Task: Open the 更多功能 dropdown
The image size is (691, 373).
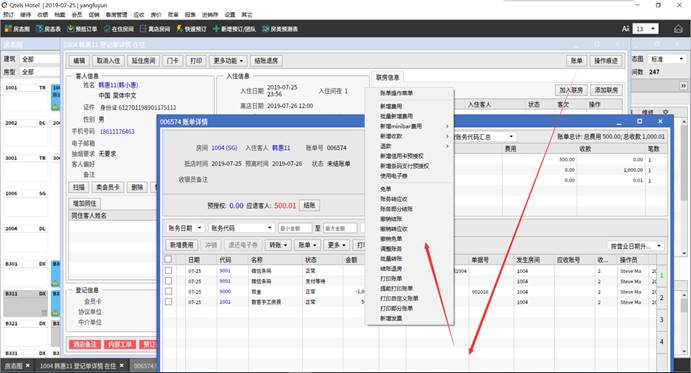Action: (x=228, y=61)
